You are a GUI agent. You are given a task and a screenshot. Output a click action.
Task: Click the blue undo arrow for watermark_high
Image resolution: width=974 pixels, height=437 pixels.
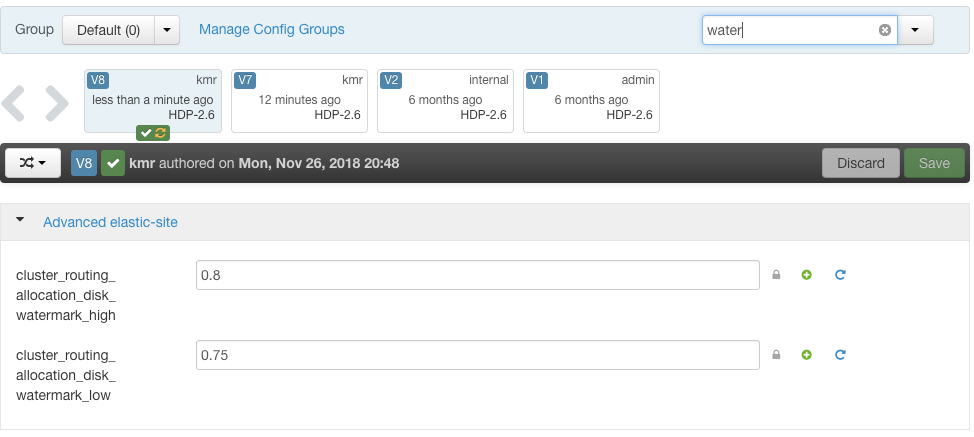pyautogui.click(x=840, y=274)
